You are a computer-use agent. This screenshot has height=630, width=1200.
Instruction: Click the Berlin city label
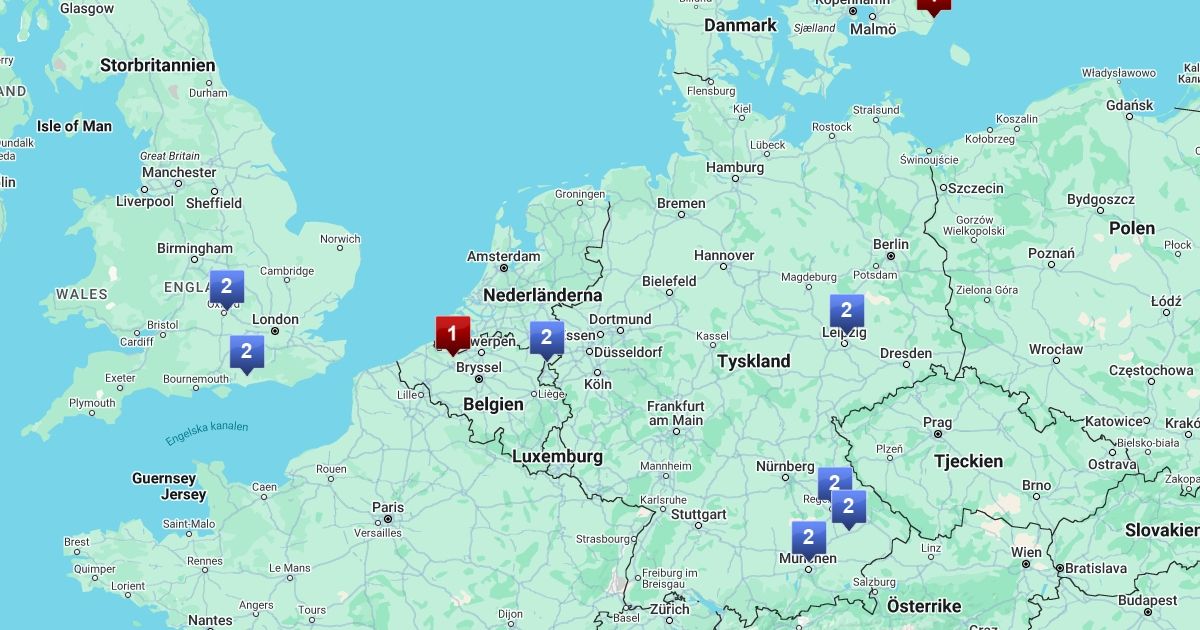(891, 244)
